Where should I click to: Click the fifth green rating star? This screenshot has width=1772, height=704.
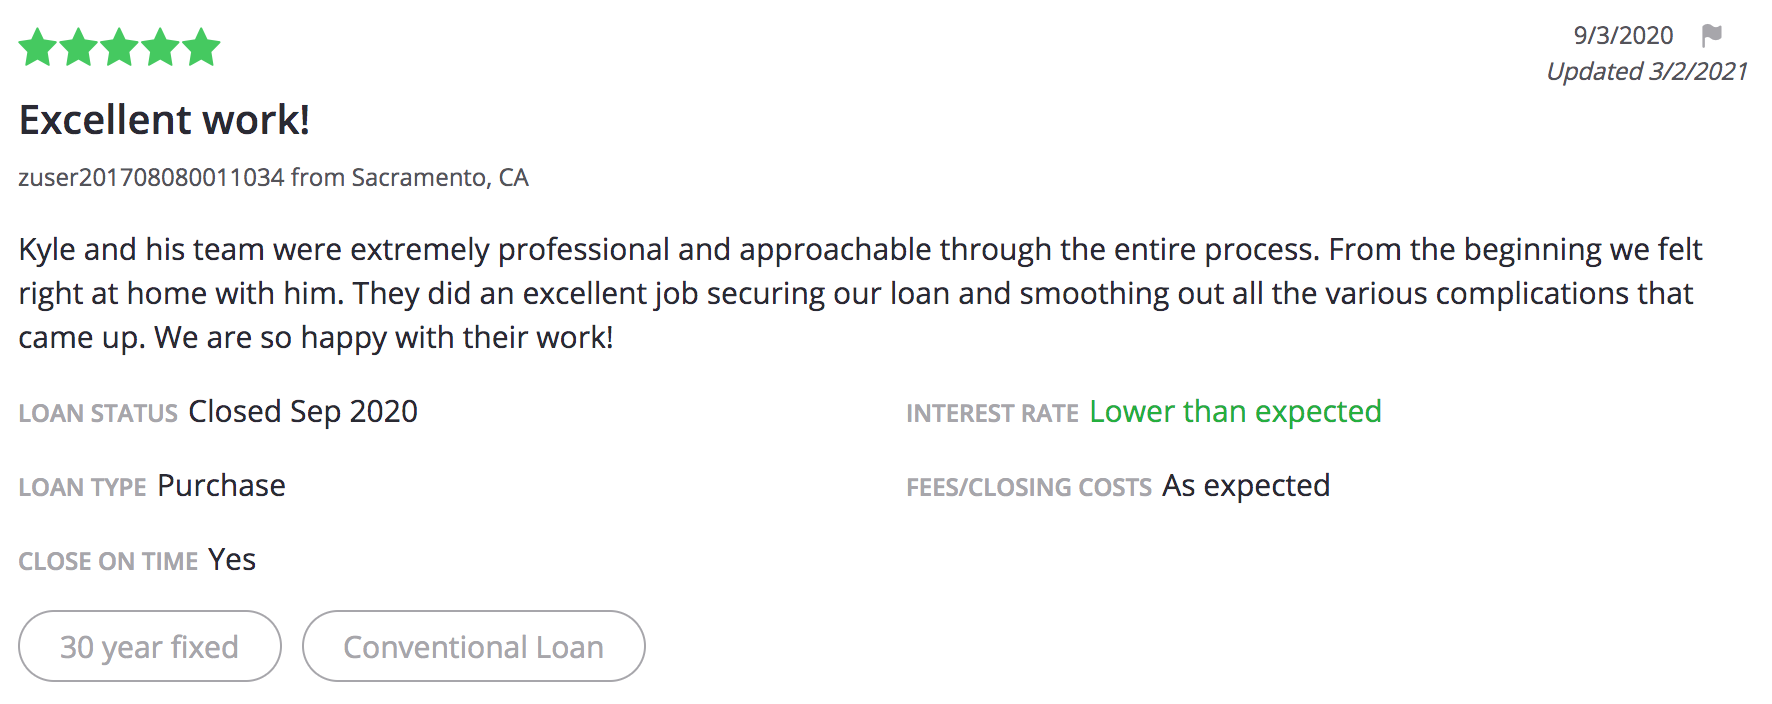pyautogui.click(x=201, y=47)
